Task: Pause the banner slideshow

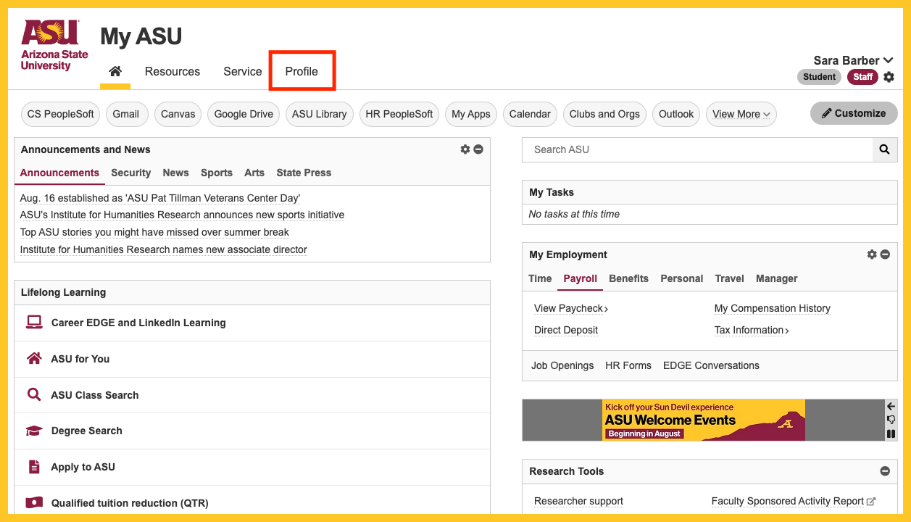Action: tap(891, 434)
